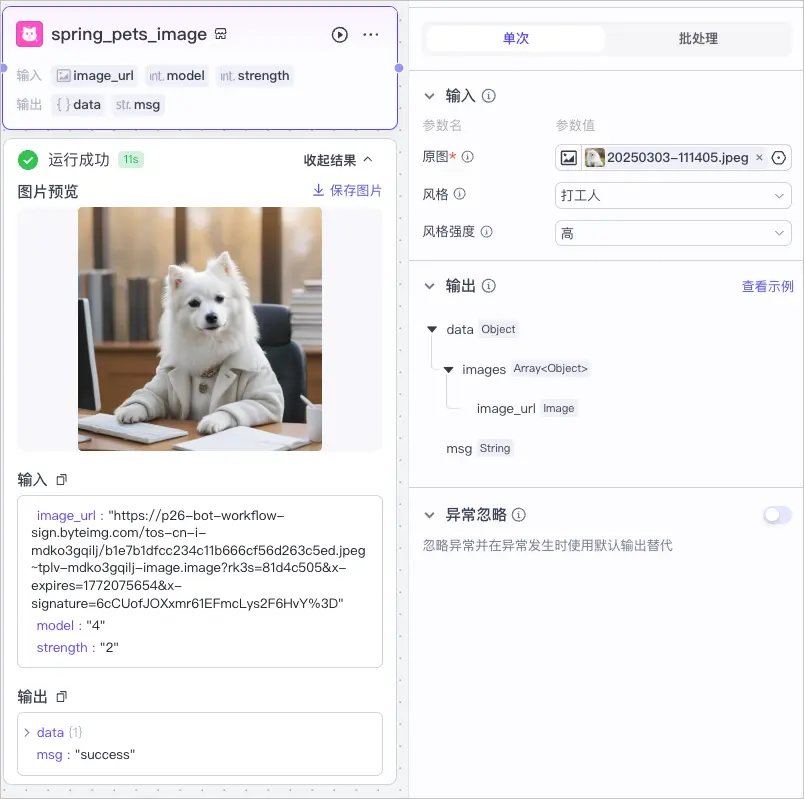Toggle the 异常忽略 switch

click(777, 514)
